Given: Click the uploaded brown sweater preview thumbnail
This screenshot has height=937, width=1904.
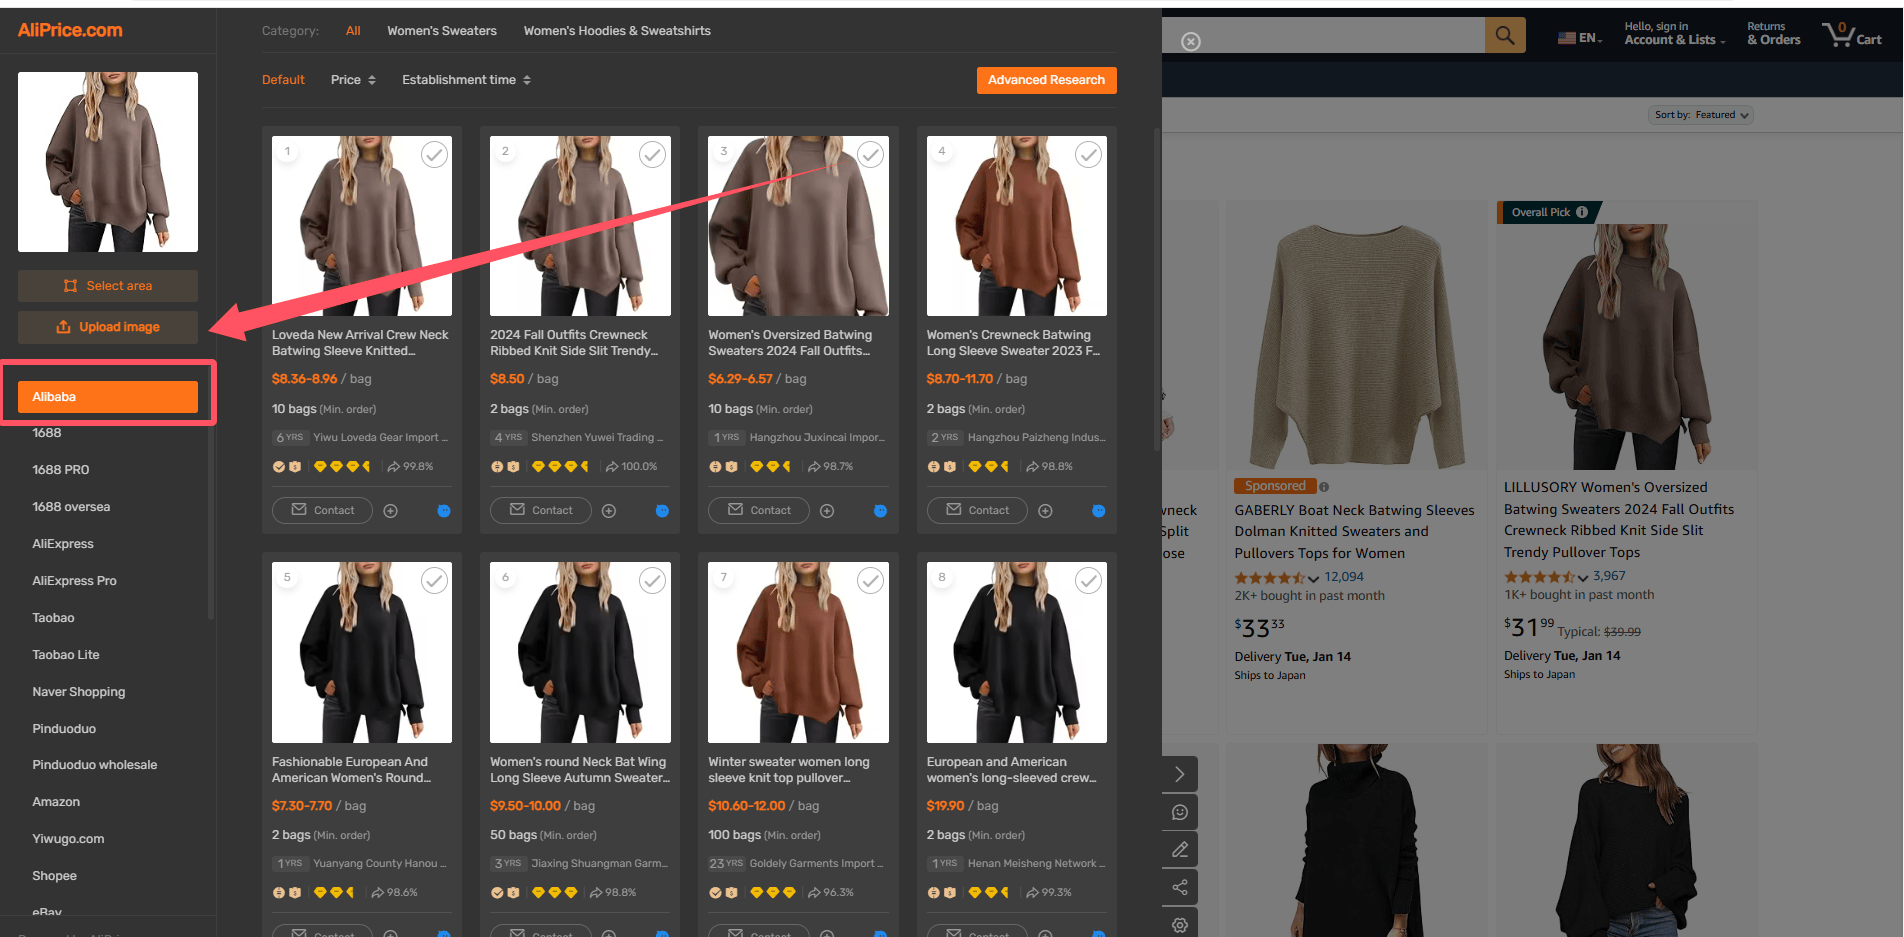Looking at the screenshot, I should tap(108, 162).
